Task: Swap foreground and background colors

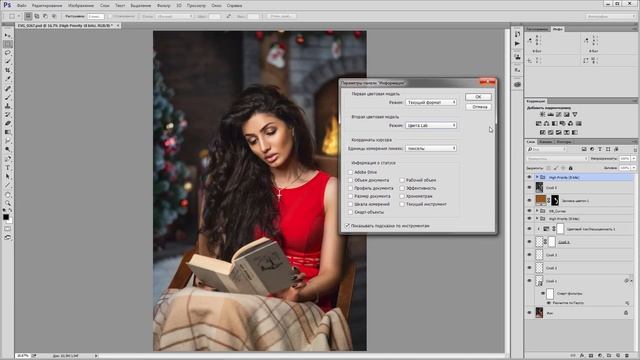Action: pyautogui.click(x=11, y=210)
